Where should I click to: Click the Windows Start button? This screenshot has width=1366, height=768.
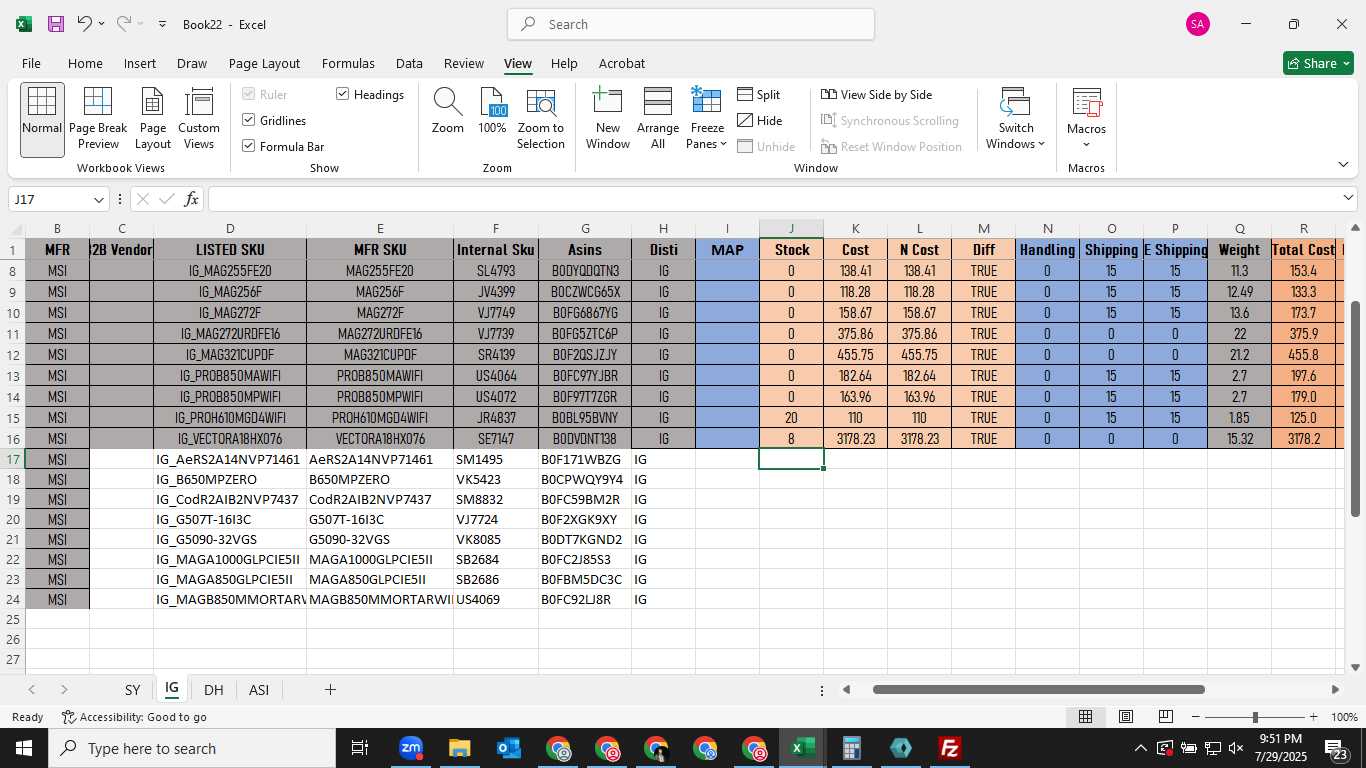click(24, 748)
